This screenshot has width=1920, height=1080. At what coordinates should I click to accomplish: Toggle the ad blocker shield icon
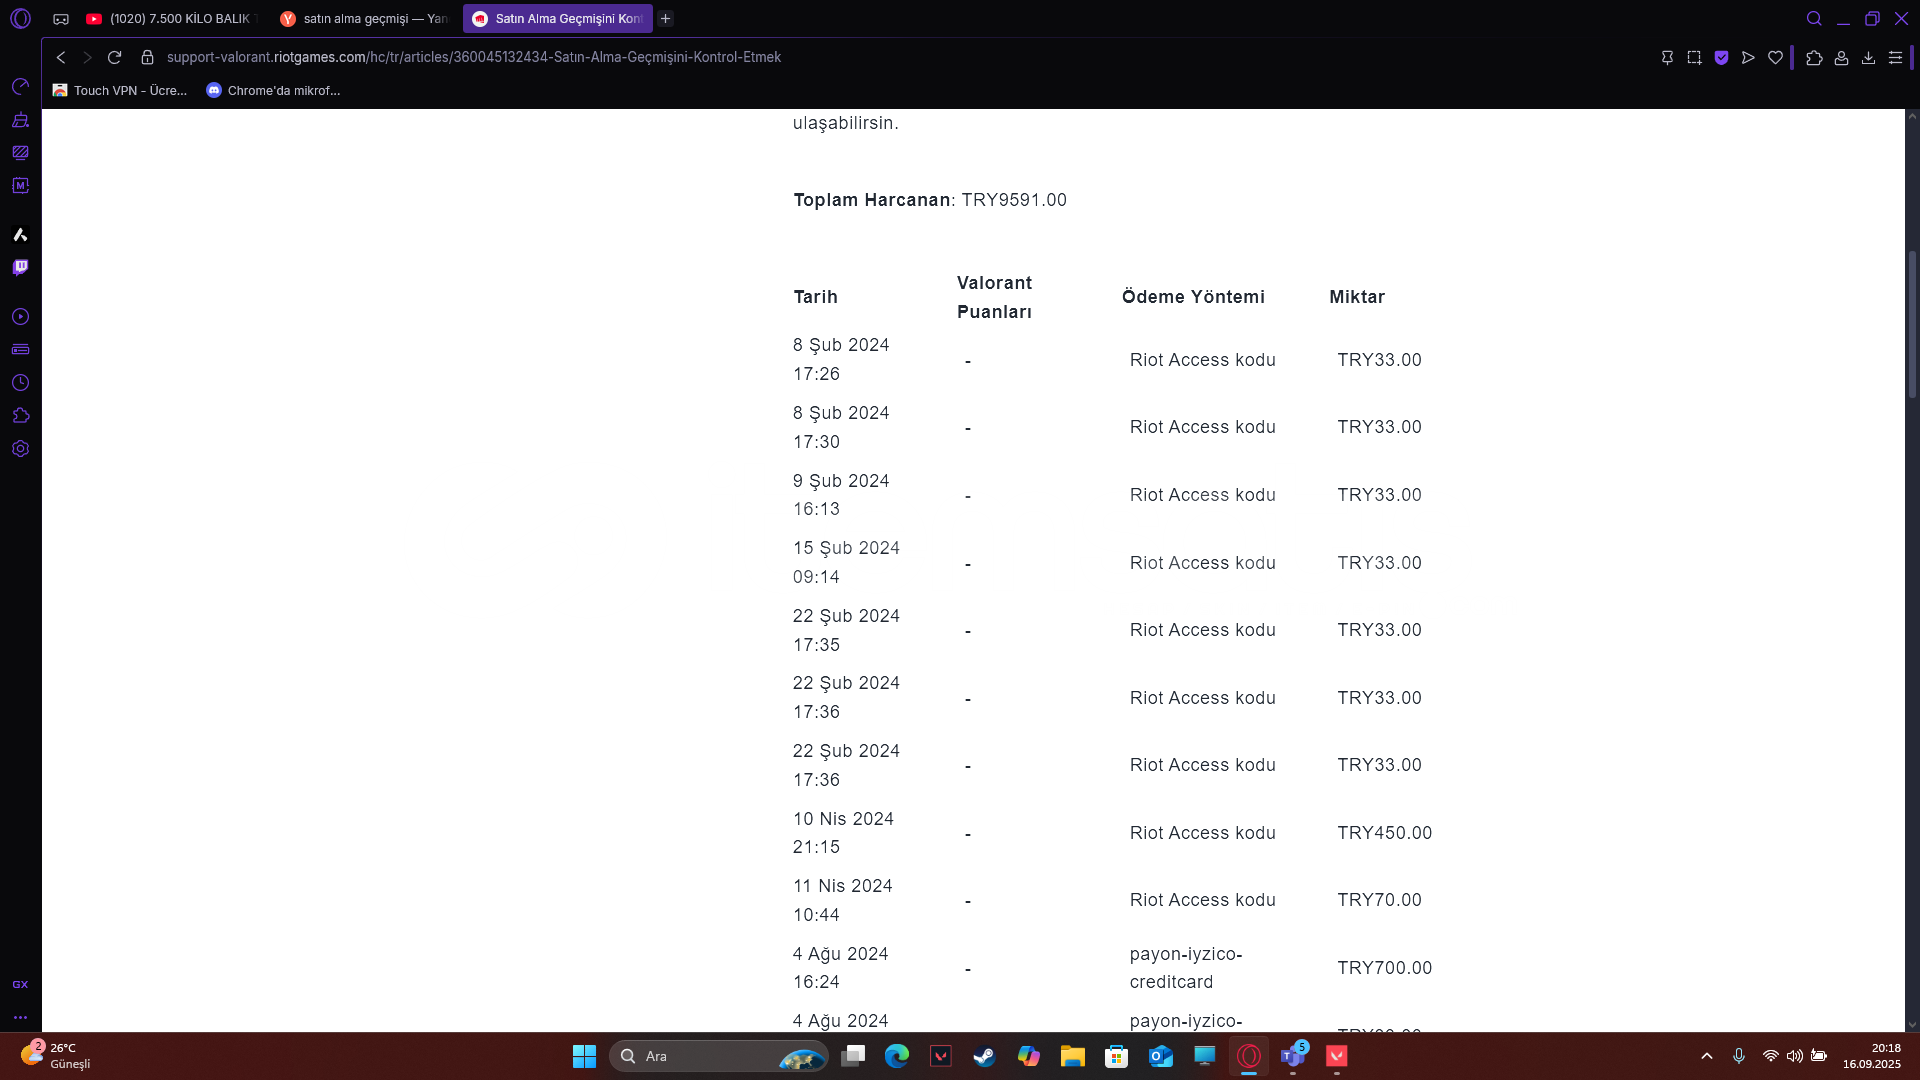tap(1721, 58)
